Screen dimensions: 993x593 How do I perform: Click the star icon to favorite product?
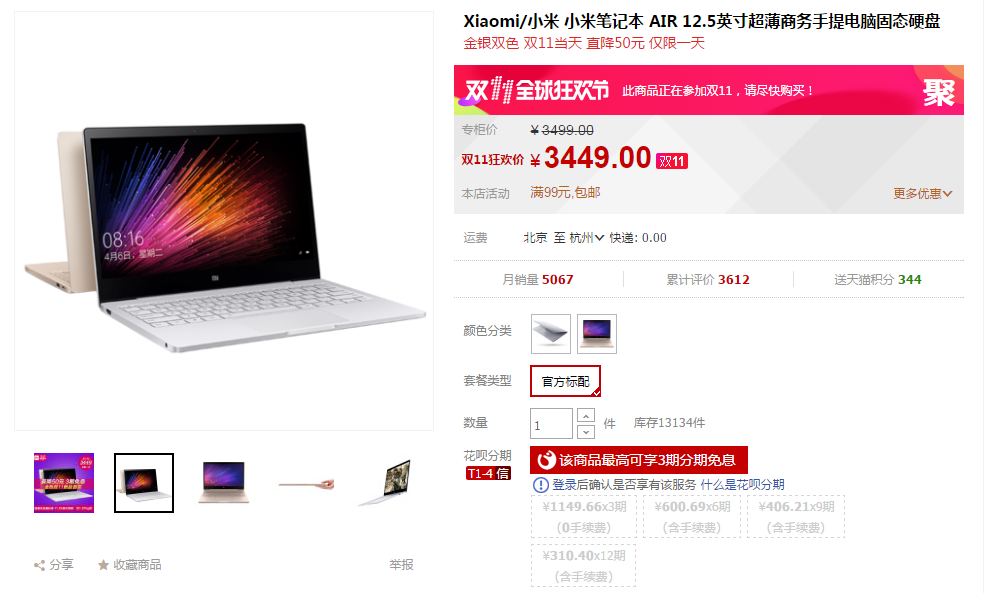[103, 564]
